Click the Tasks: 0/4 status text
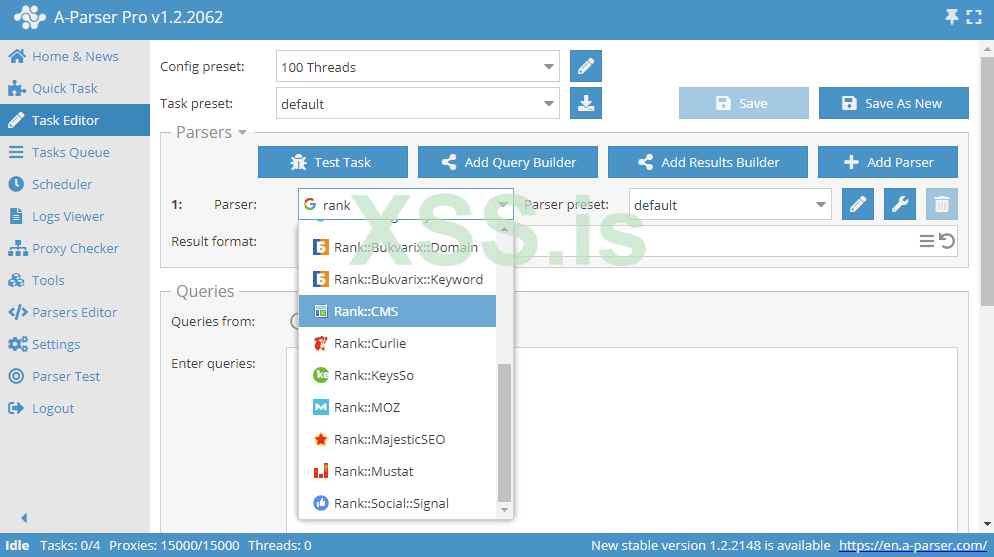Image resolution: width=994 pixels, height=557 pixels. pyautogui.click(x=70, y=546)
